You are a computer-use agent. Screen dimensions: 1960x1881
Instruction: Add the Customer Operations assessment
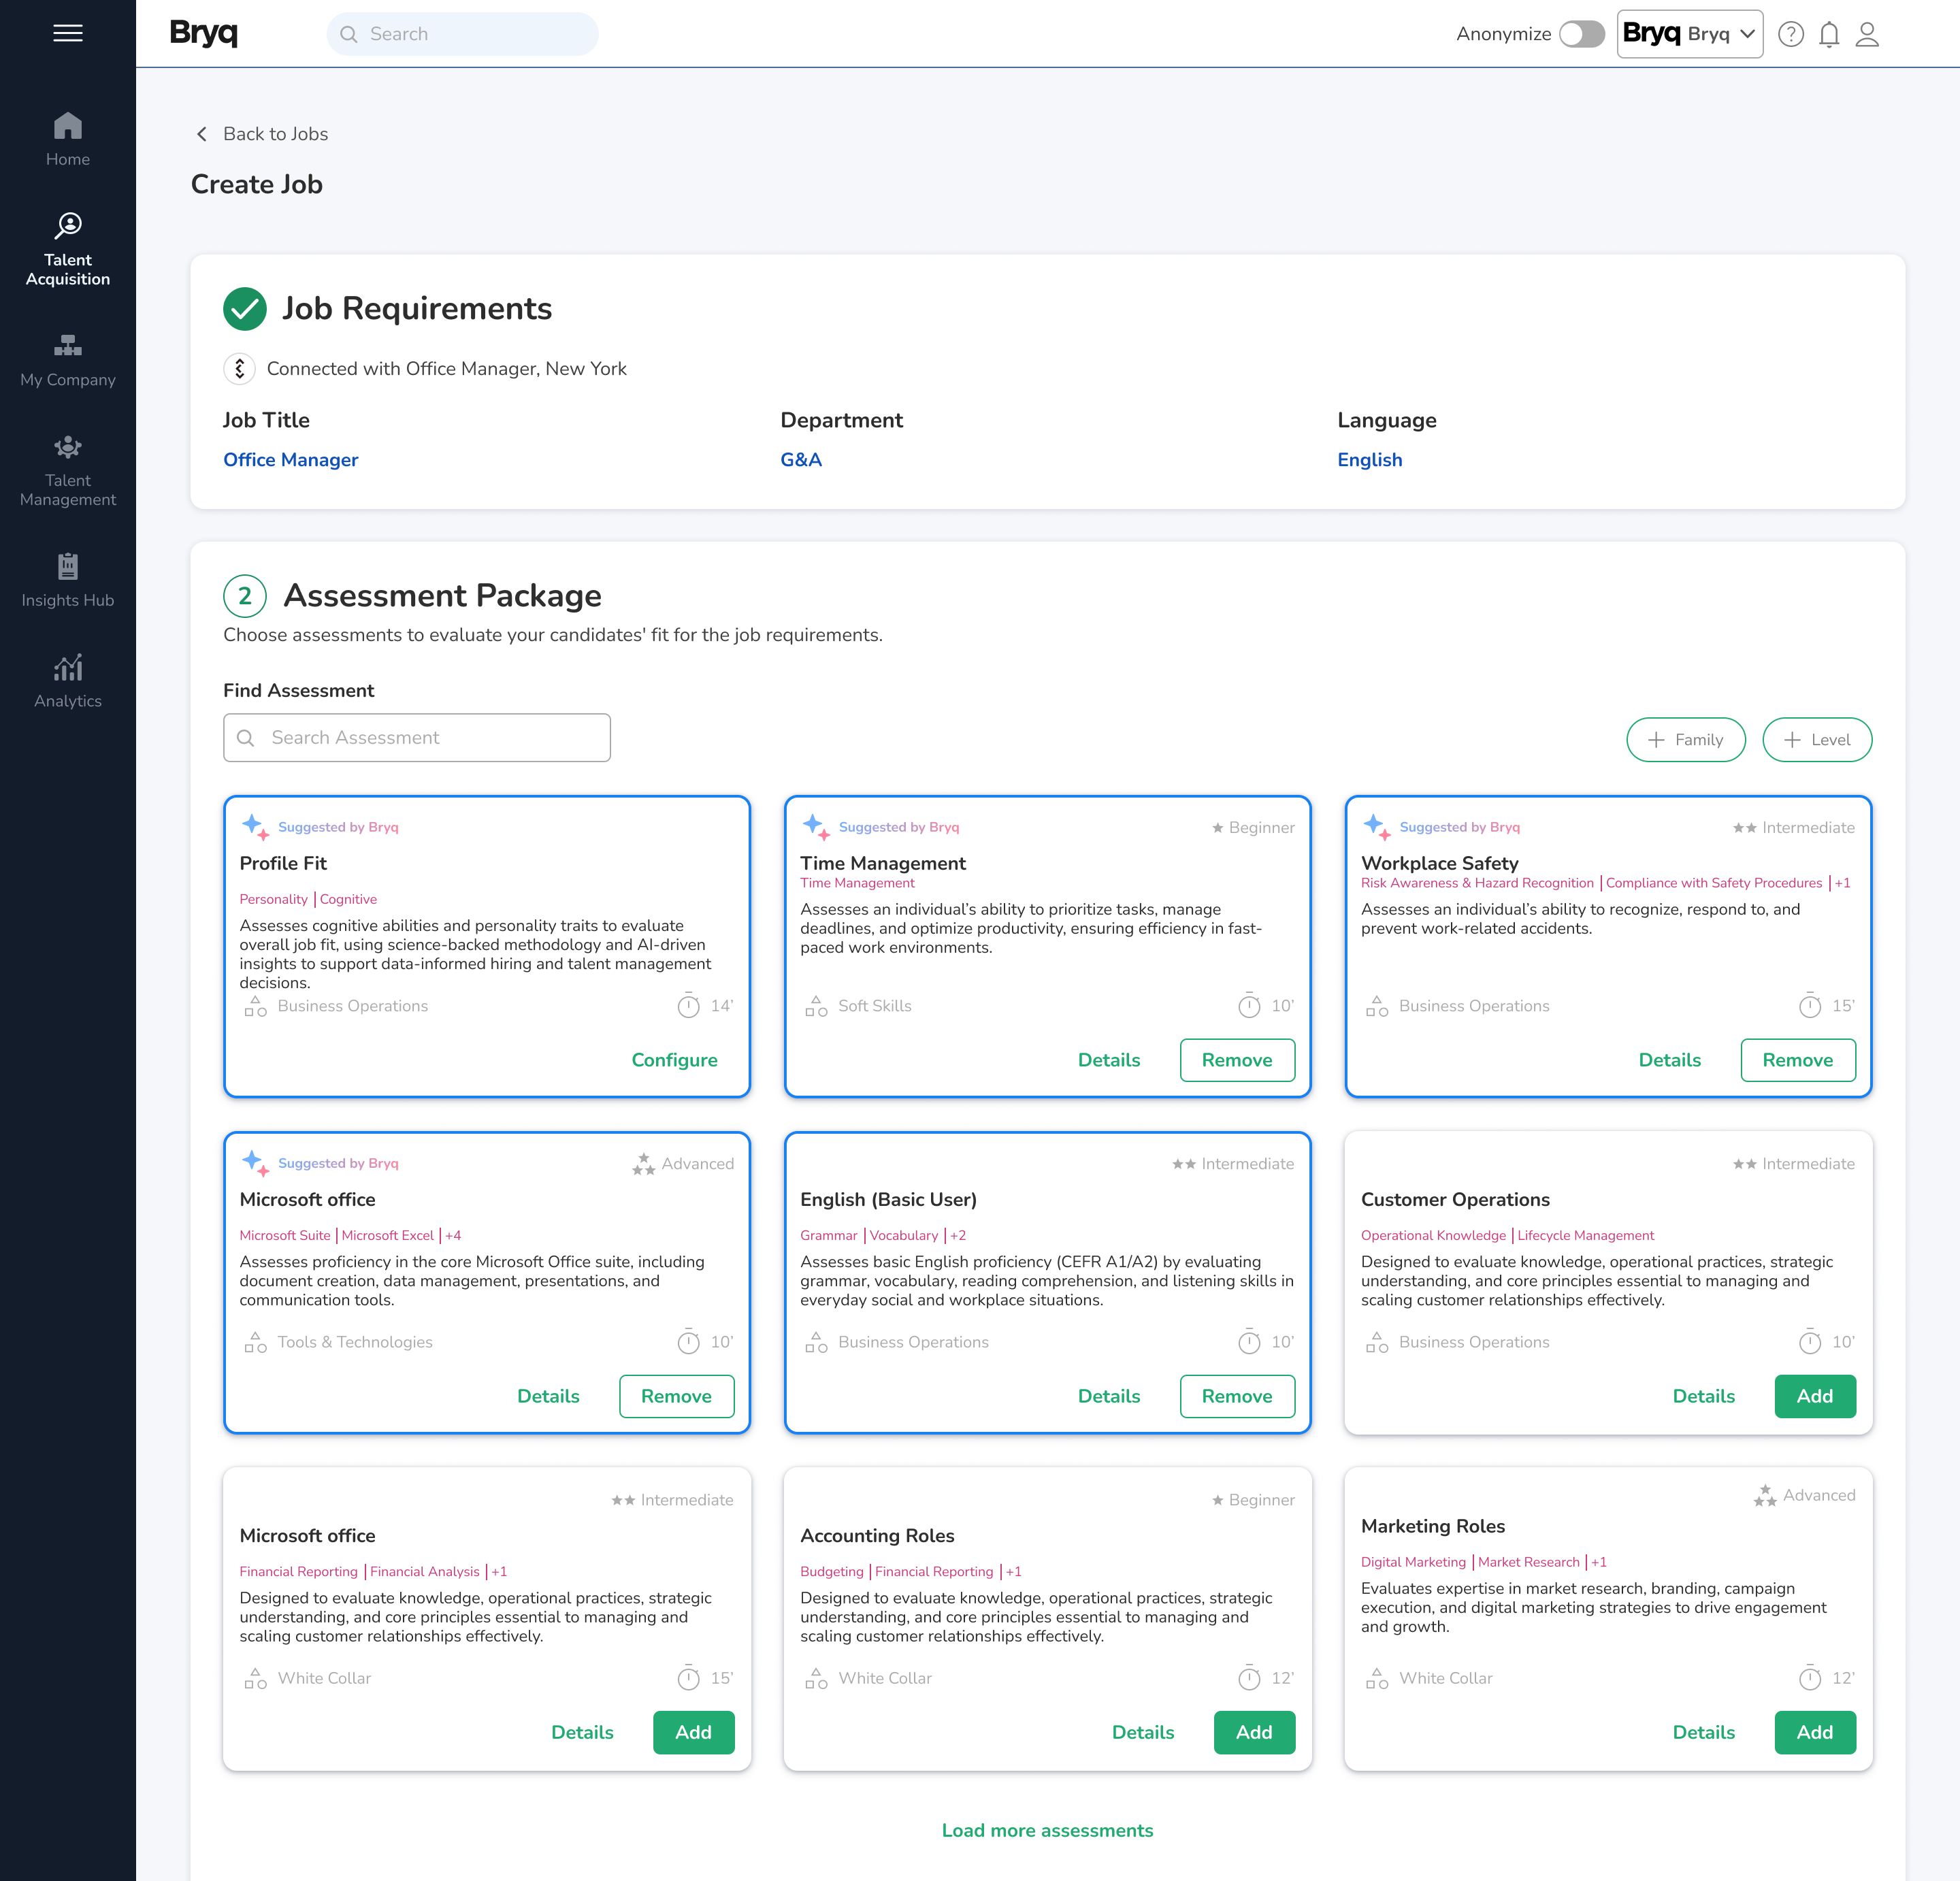pos(1814,1395)
